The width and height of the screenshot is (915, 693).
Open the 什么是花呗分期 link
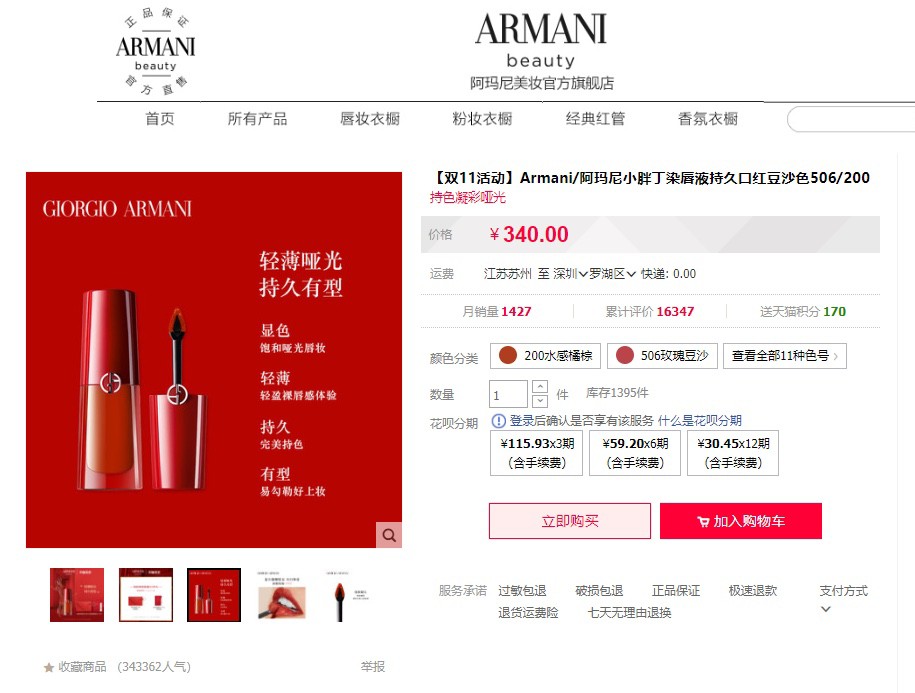tap(700, 421)
